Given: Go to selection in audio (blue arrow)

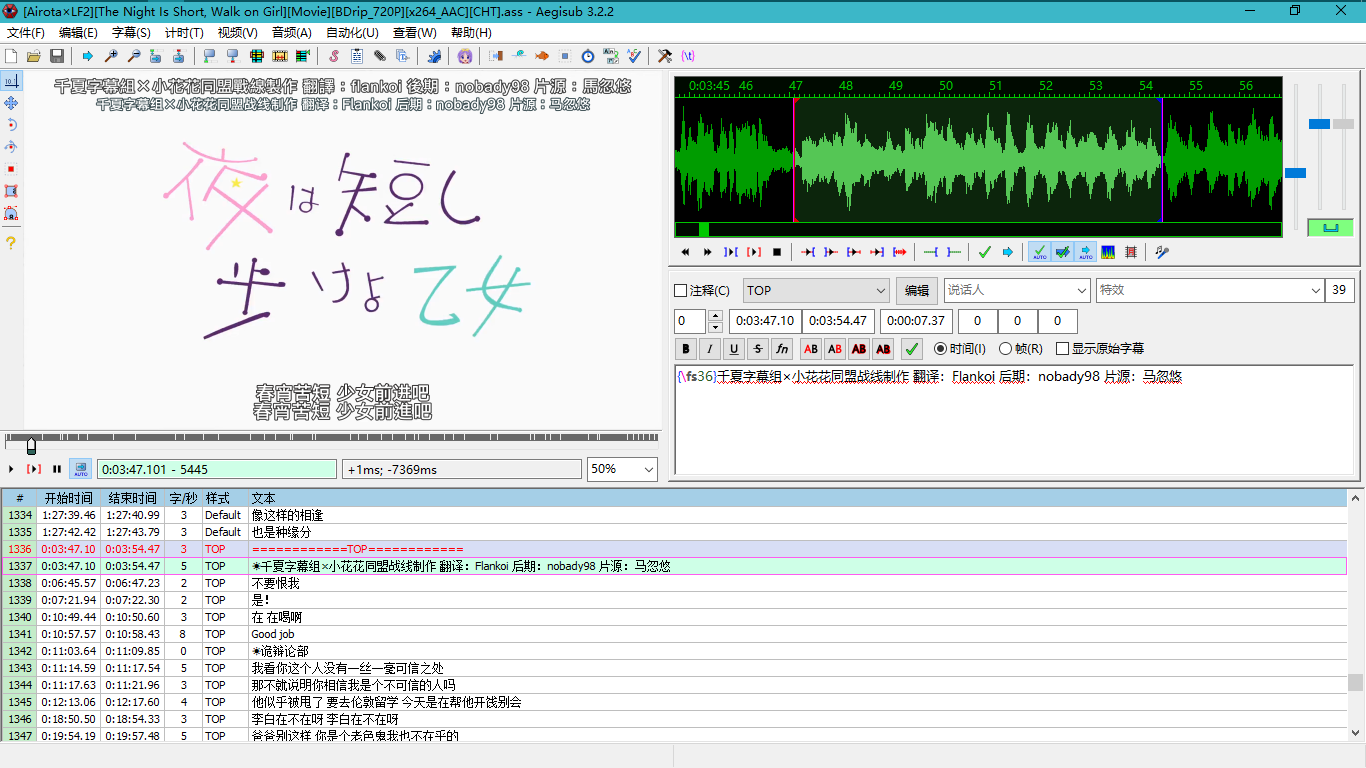Looking at the screenshot, I should tap(1008, 252).
